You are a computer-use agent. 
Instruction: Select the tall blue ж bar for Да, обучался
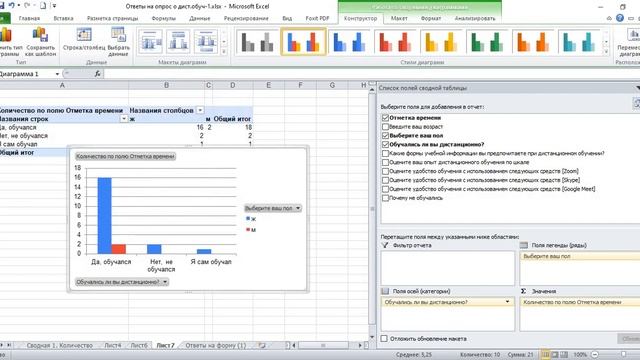[104, 216]
